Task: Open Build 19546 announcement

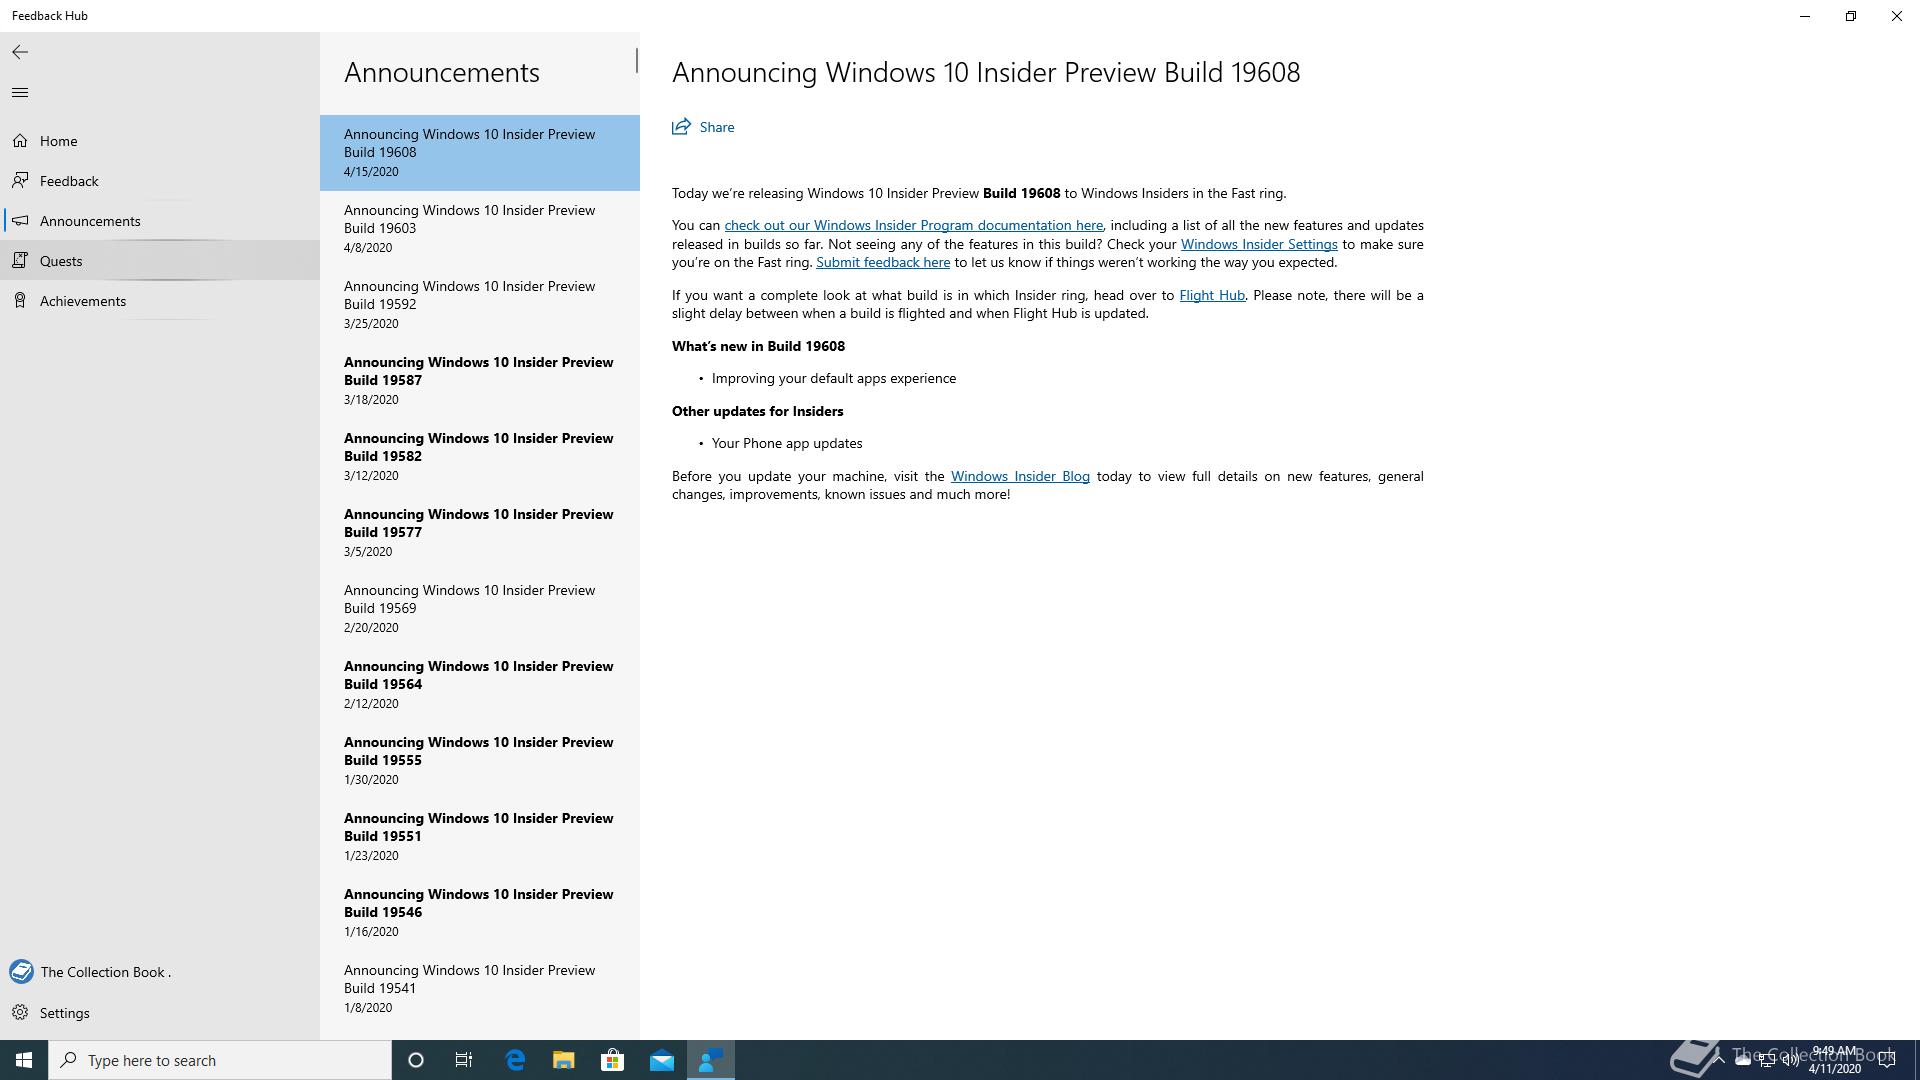Action: click(480, 912)
